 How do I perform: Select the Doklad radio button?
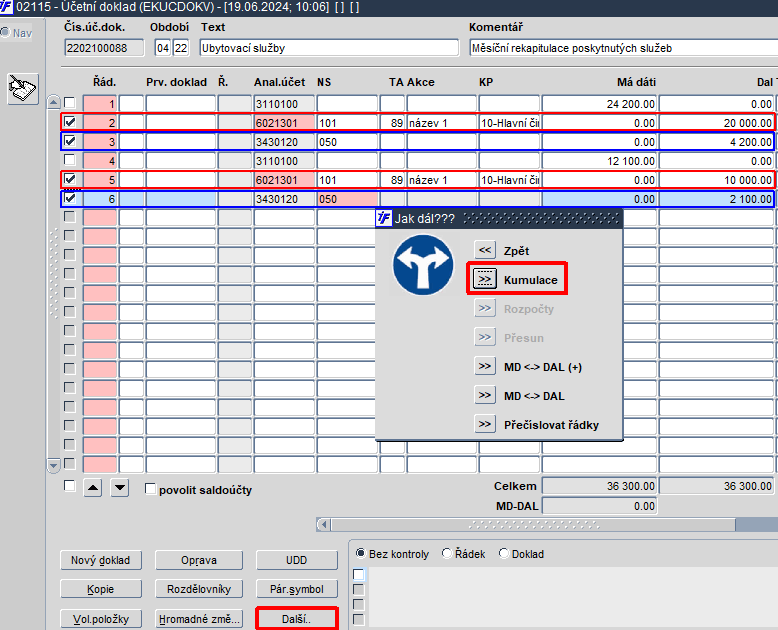504,553
